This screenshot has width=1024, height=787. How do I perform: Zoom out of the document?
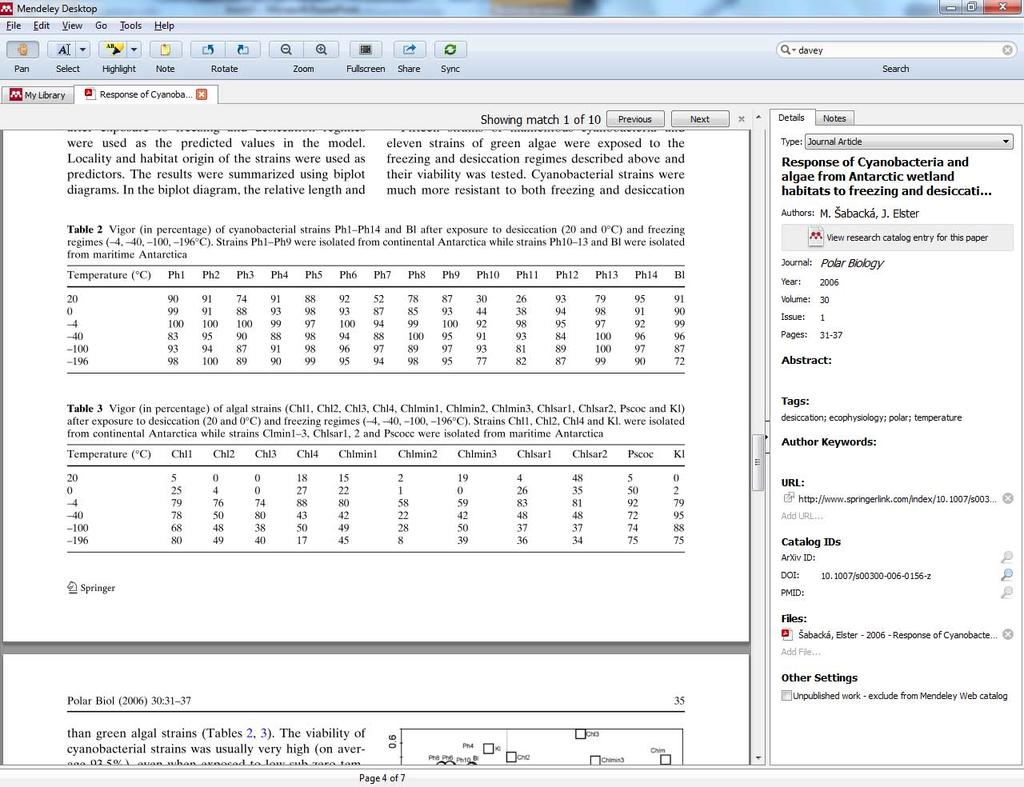286,50
